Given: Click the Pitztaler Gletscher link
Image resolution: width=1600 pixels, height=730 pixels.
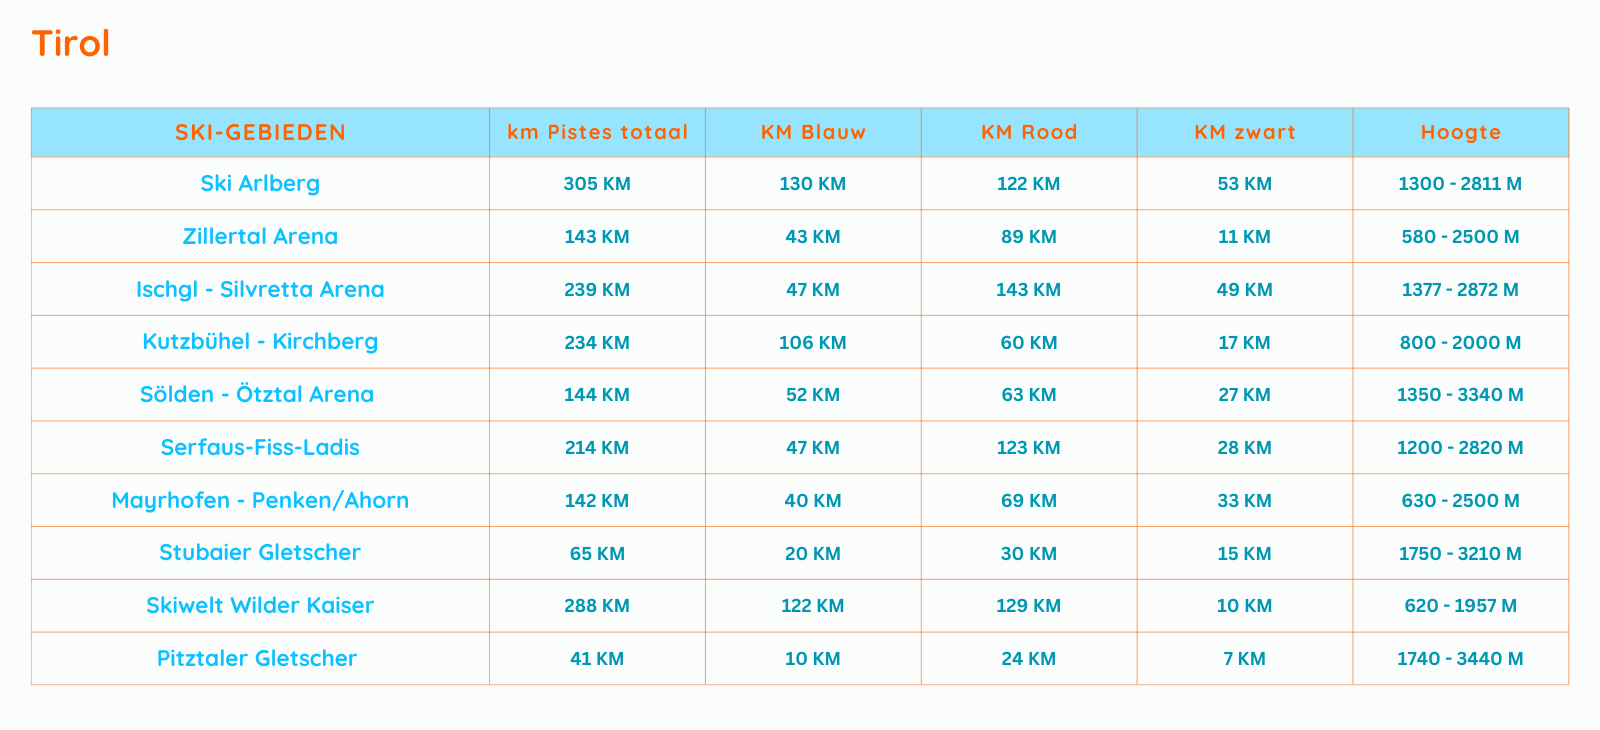Looking at the screenshot, I should tap(257, 659).
